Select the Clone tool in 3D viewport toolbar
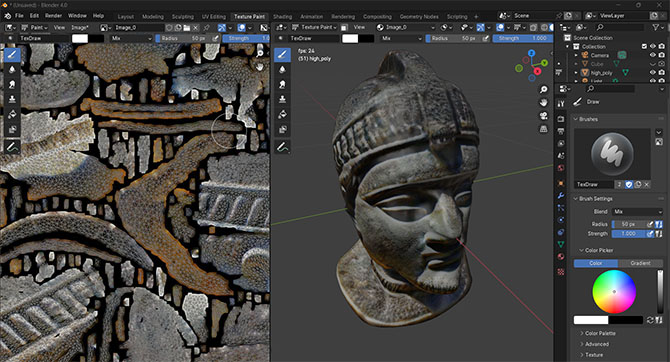This screenshot has height=362, width=670. coord(282,99)
